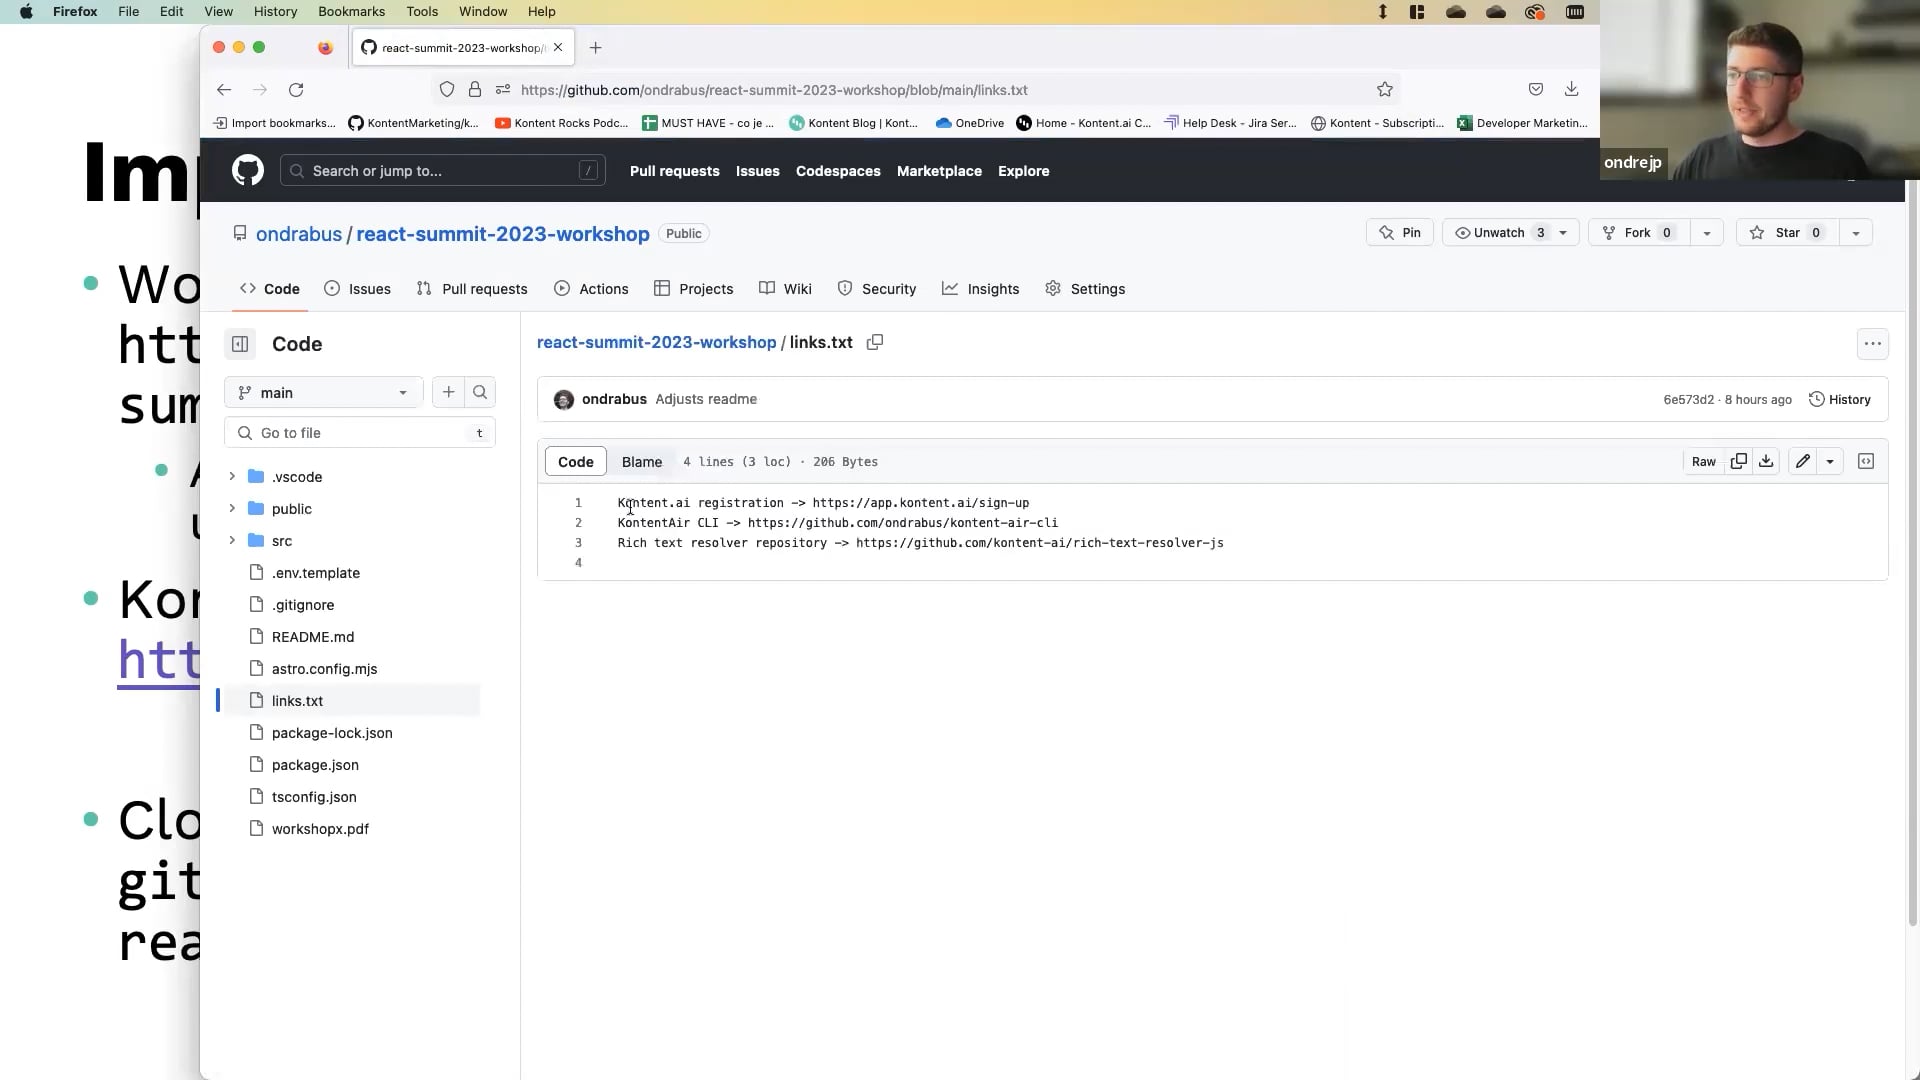1920x1080 pixels.
Task: Switch file view to Blame
Action: [641, 461]
